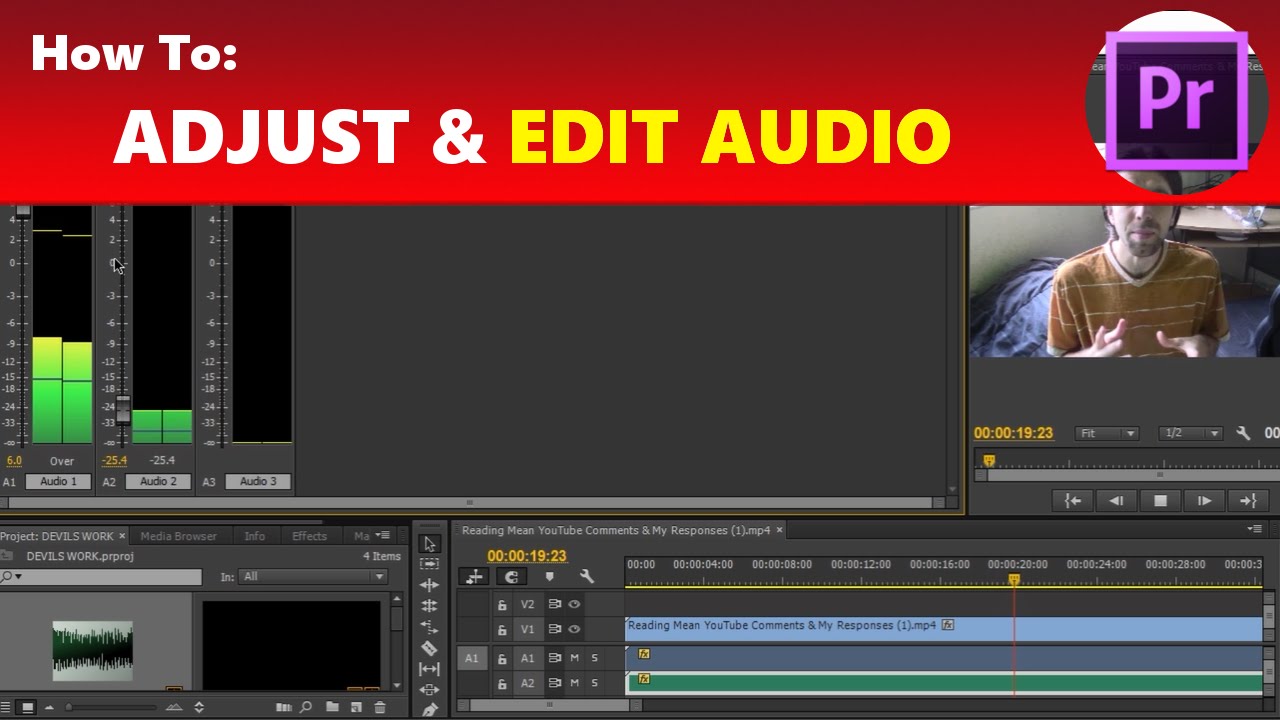The height and width of the screenshot is (720, 1280).
Task: Select the Razor tool
Action: pos(429,648)
